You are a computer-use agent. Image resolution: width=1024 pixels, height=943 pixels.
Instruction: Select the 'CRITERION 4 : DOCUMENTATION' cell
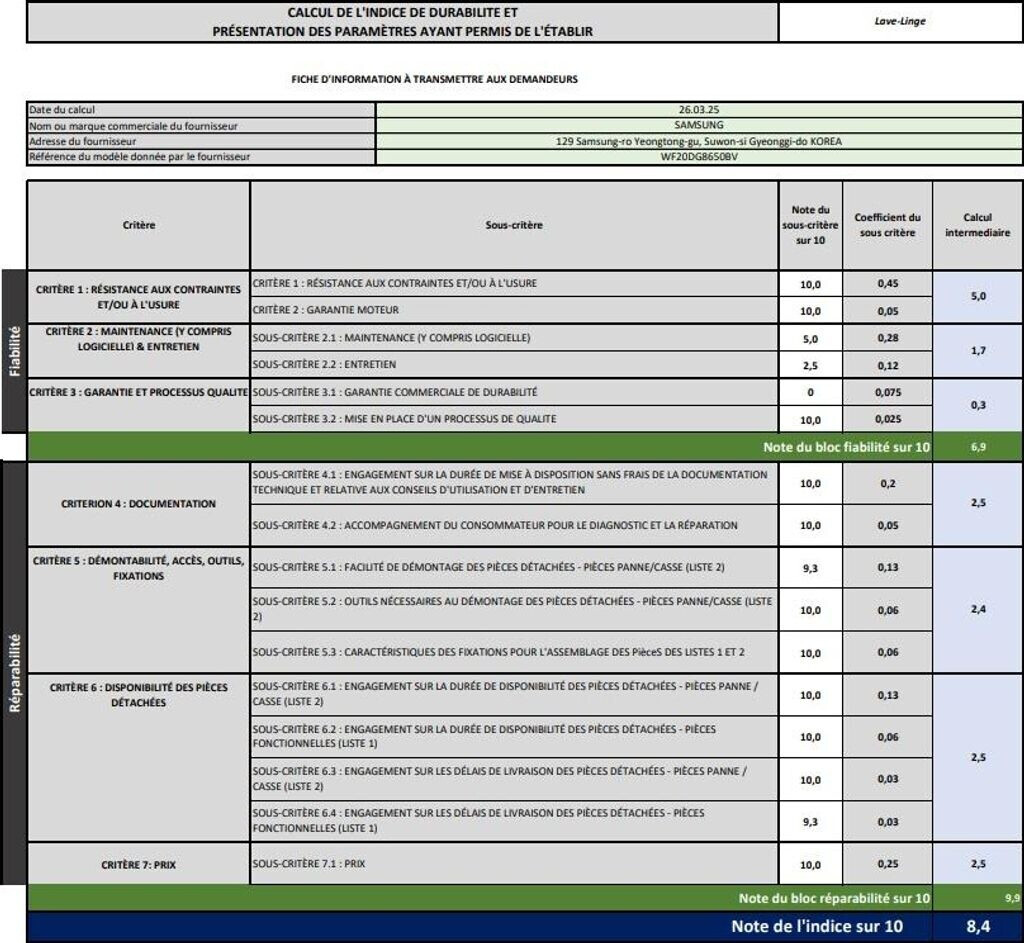click(x=139, y=504)
